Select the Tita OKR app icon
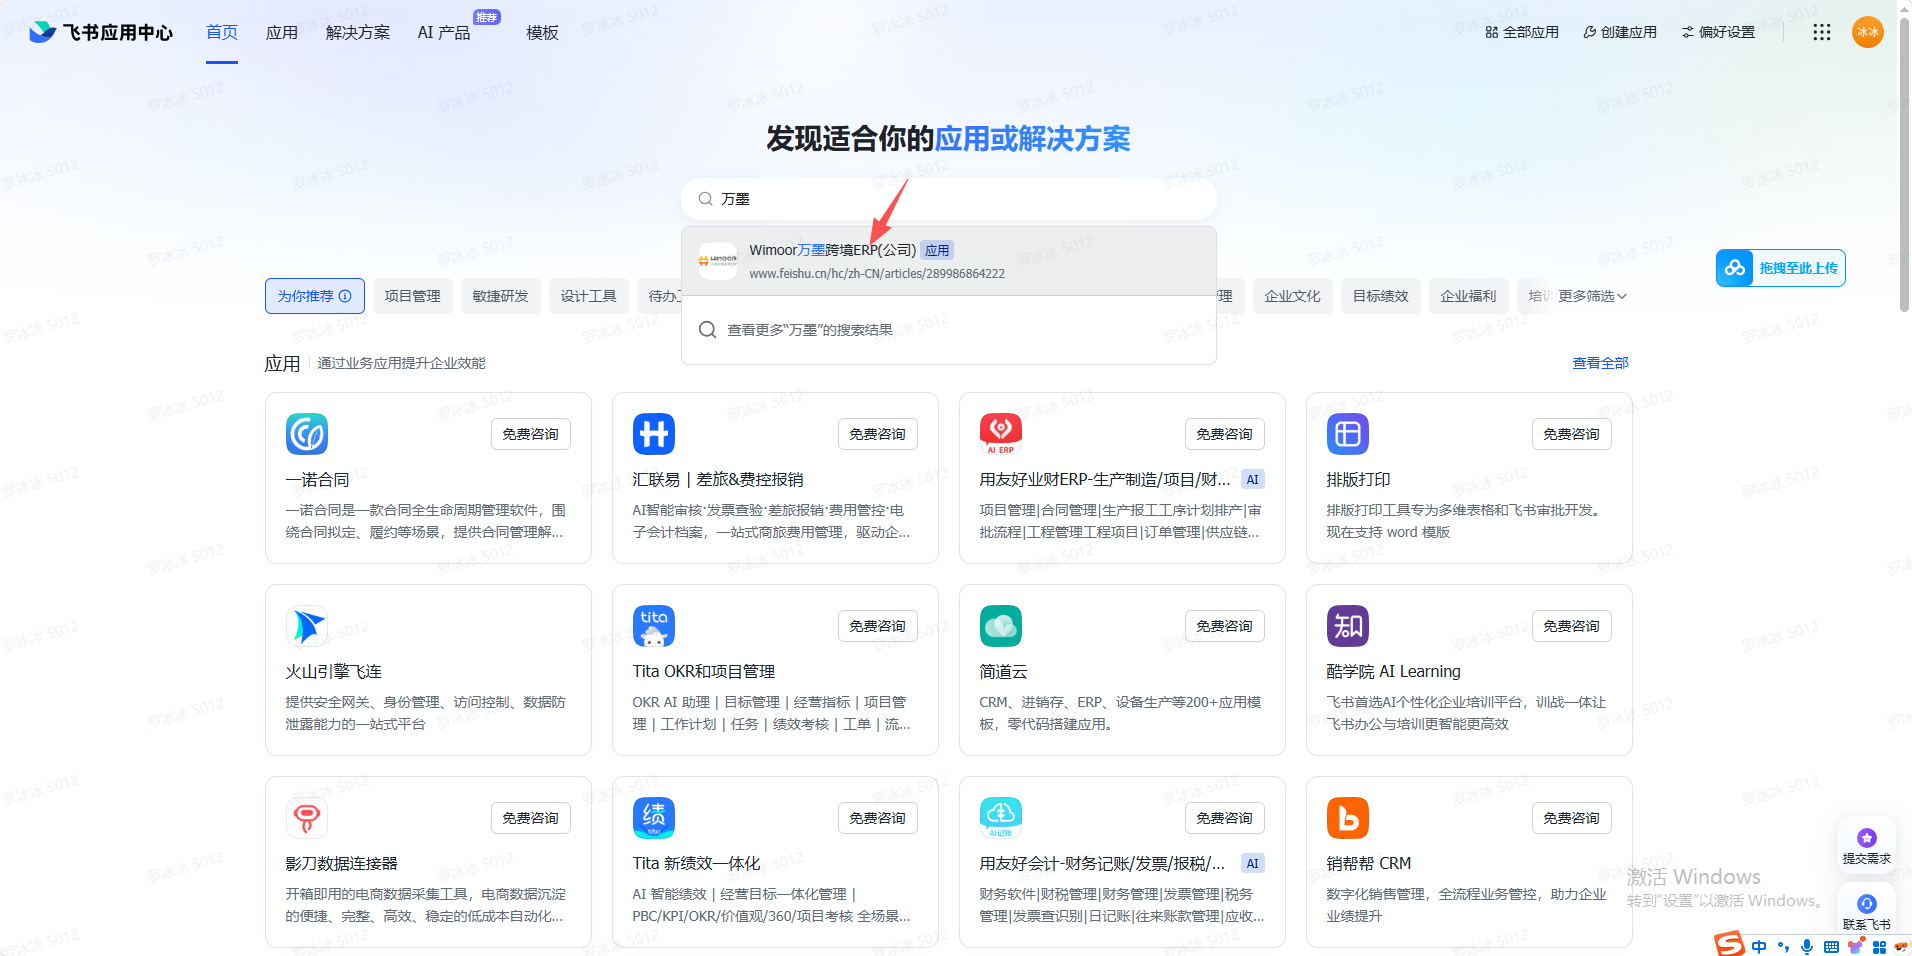 click(x=654, y=626)
